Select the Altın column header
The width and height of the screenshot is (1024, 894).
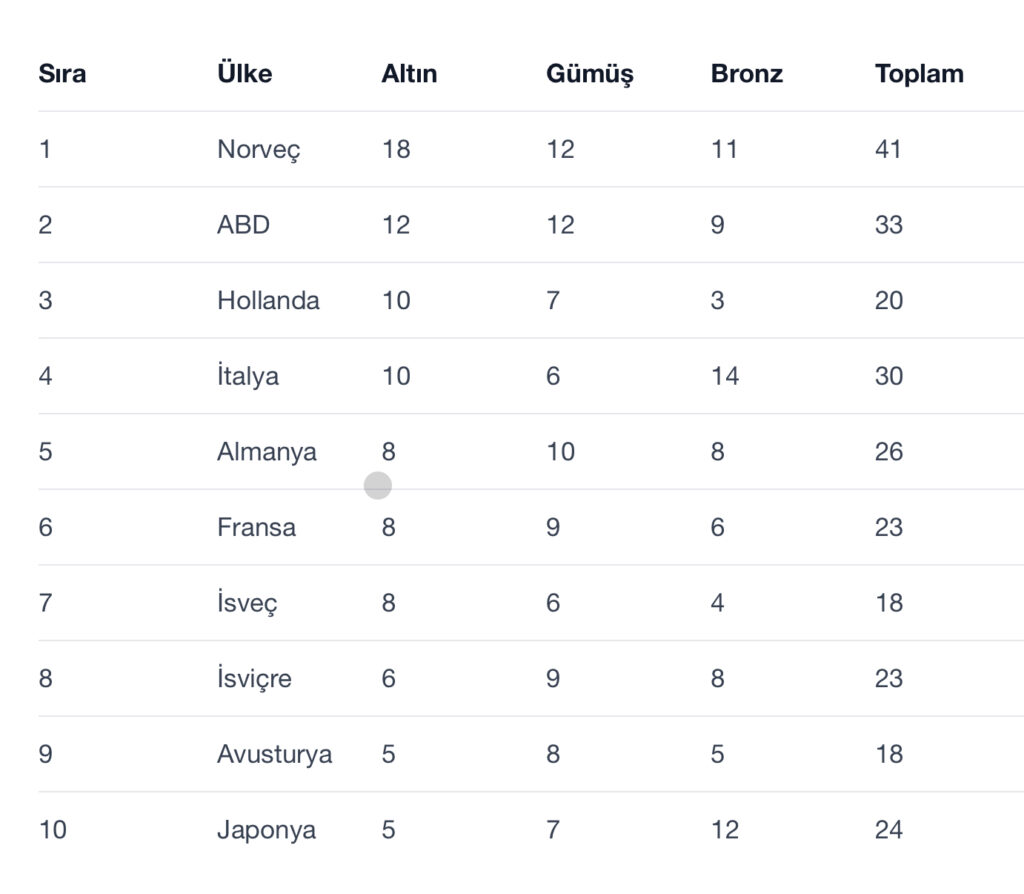click(x=409, y=74)
